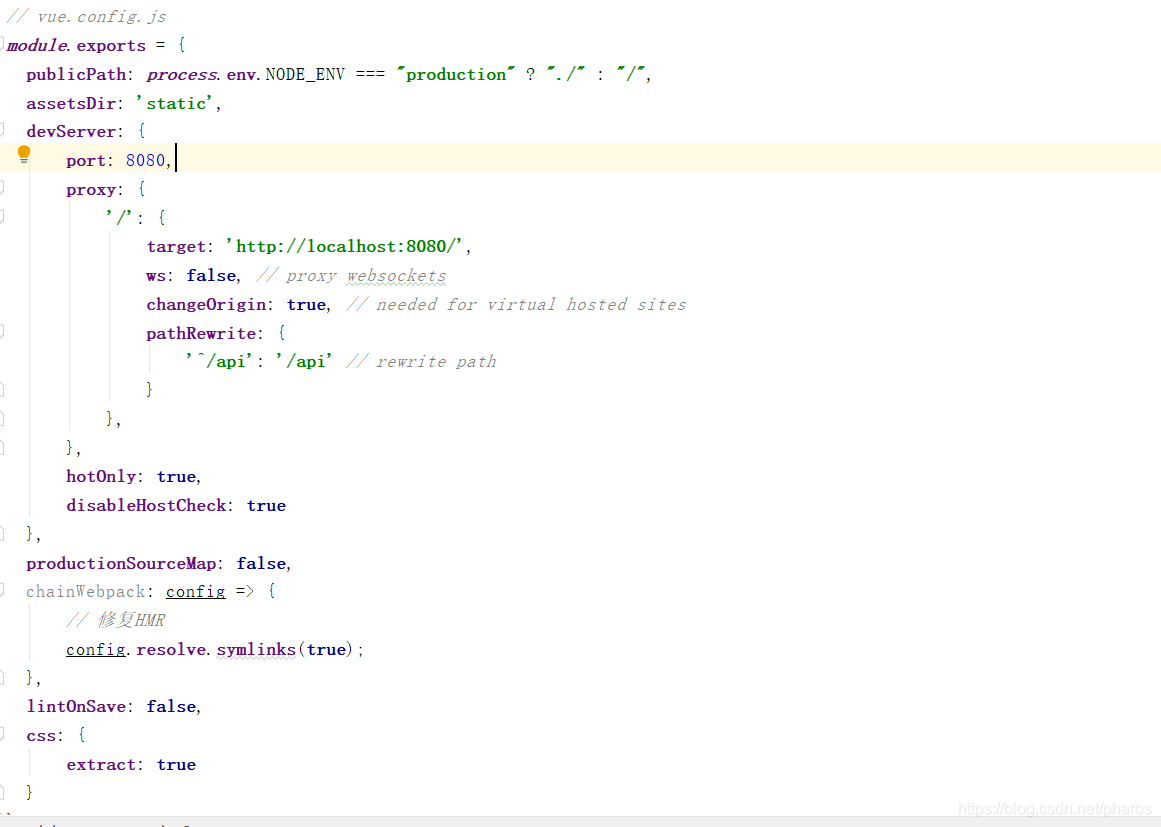Click the 'process' identifier
The width and height of the screenshot is (1161, 827).
(x=181, y=75)
